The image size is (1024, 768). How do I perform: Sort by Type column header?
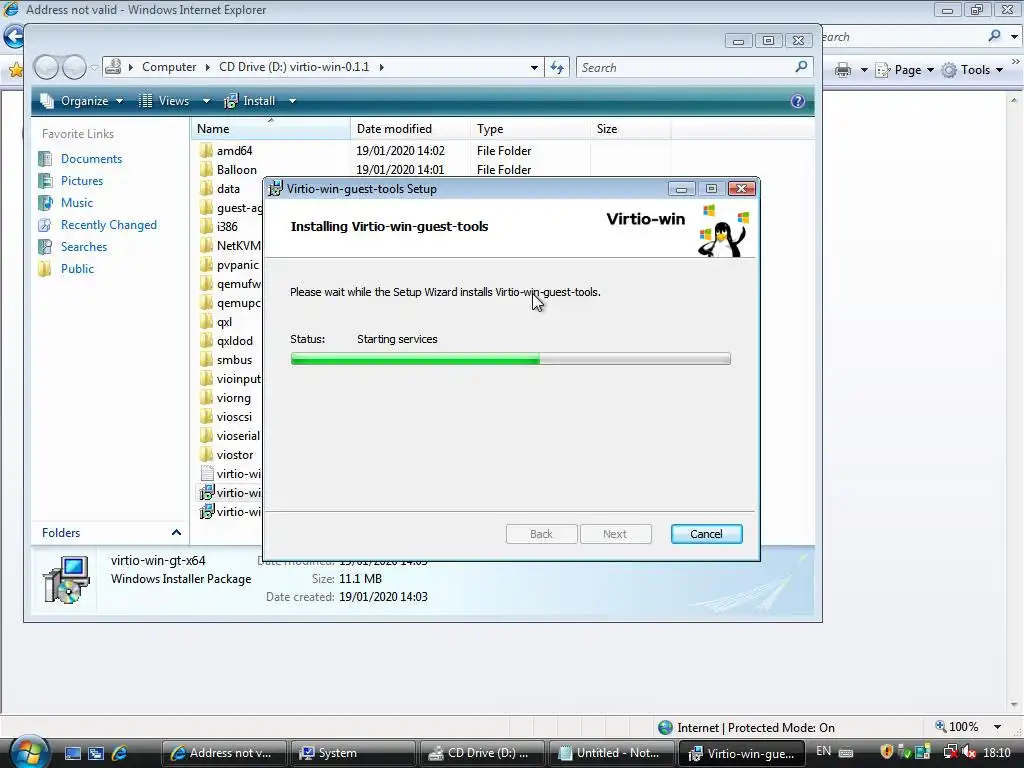(530, 129)
